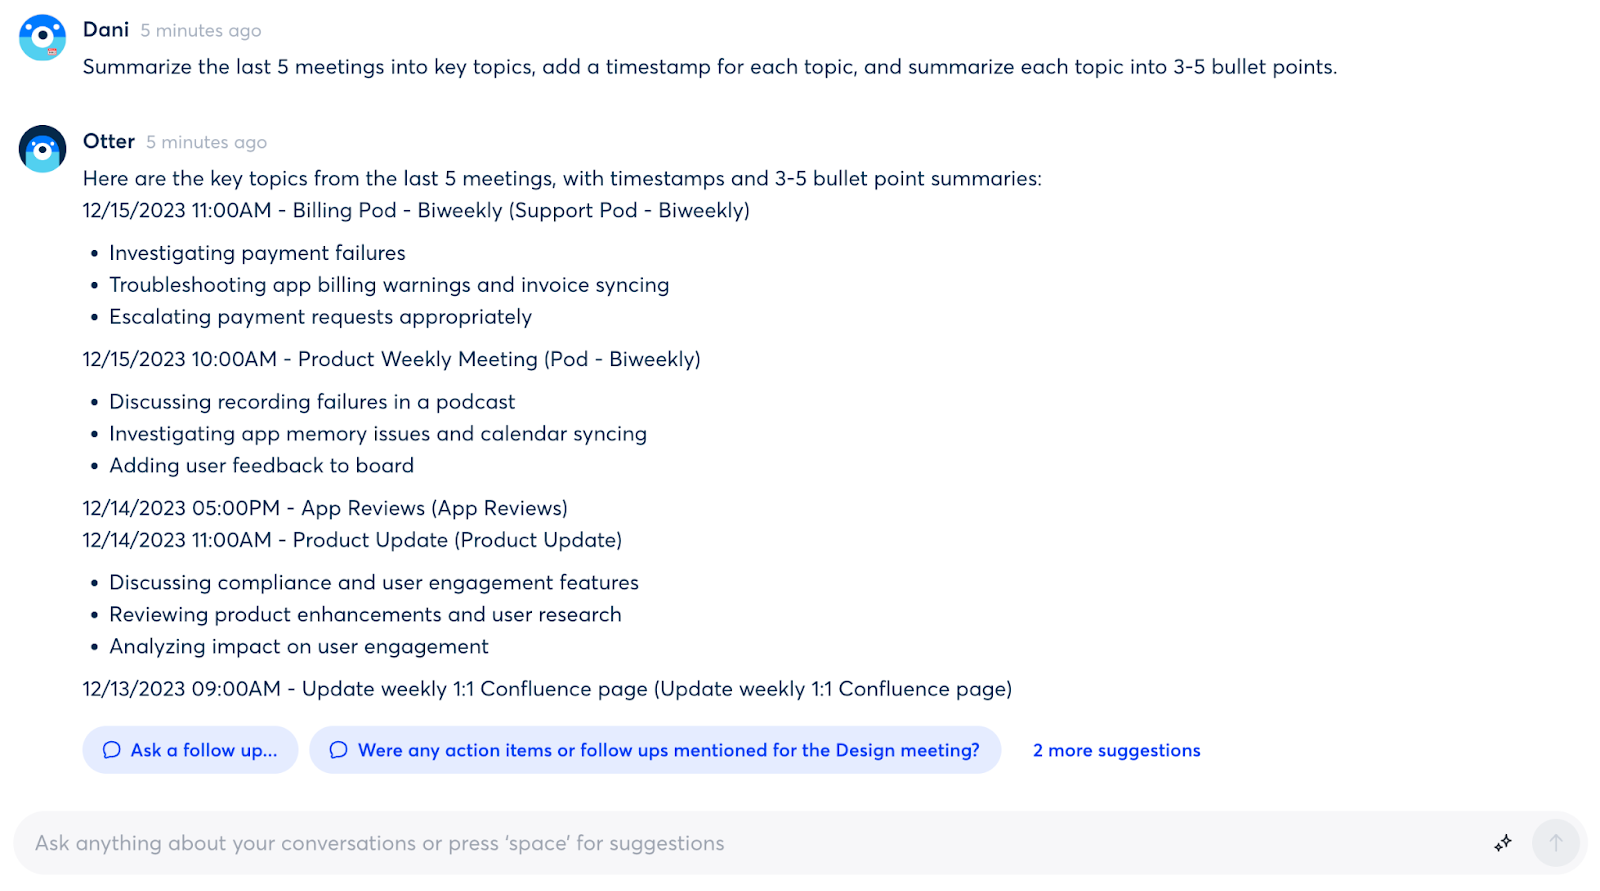
Task: Open the Product Update meeting entry
Action: pos(352,540)
